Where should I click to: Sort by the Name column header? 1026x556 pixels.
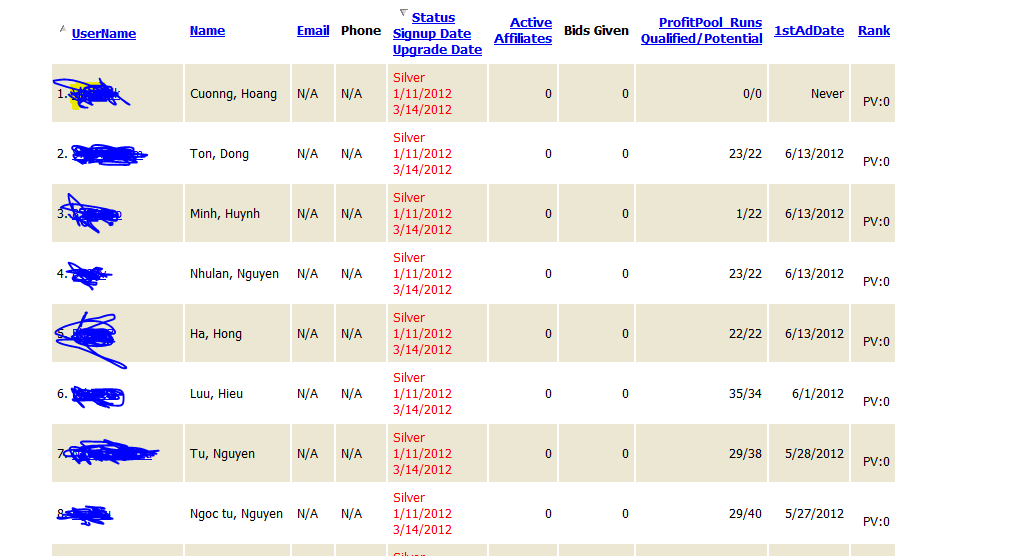coord(207,31)
